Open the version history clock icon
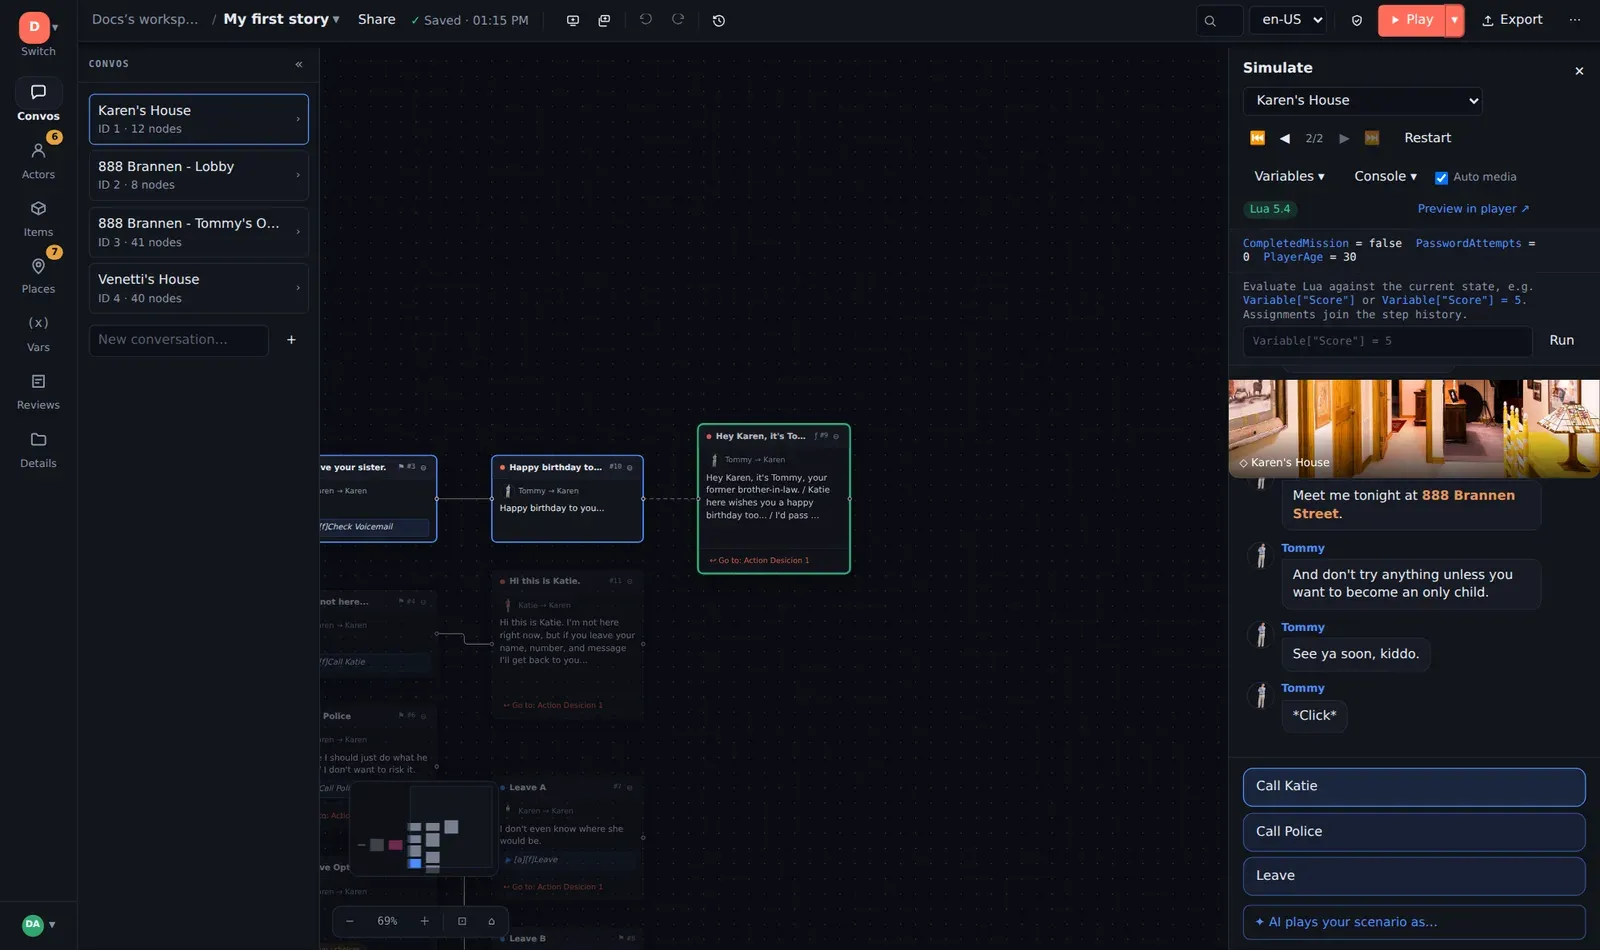The width and height of the screenshot is (1600, 950). pyautogui.click(x=719, y=20)
